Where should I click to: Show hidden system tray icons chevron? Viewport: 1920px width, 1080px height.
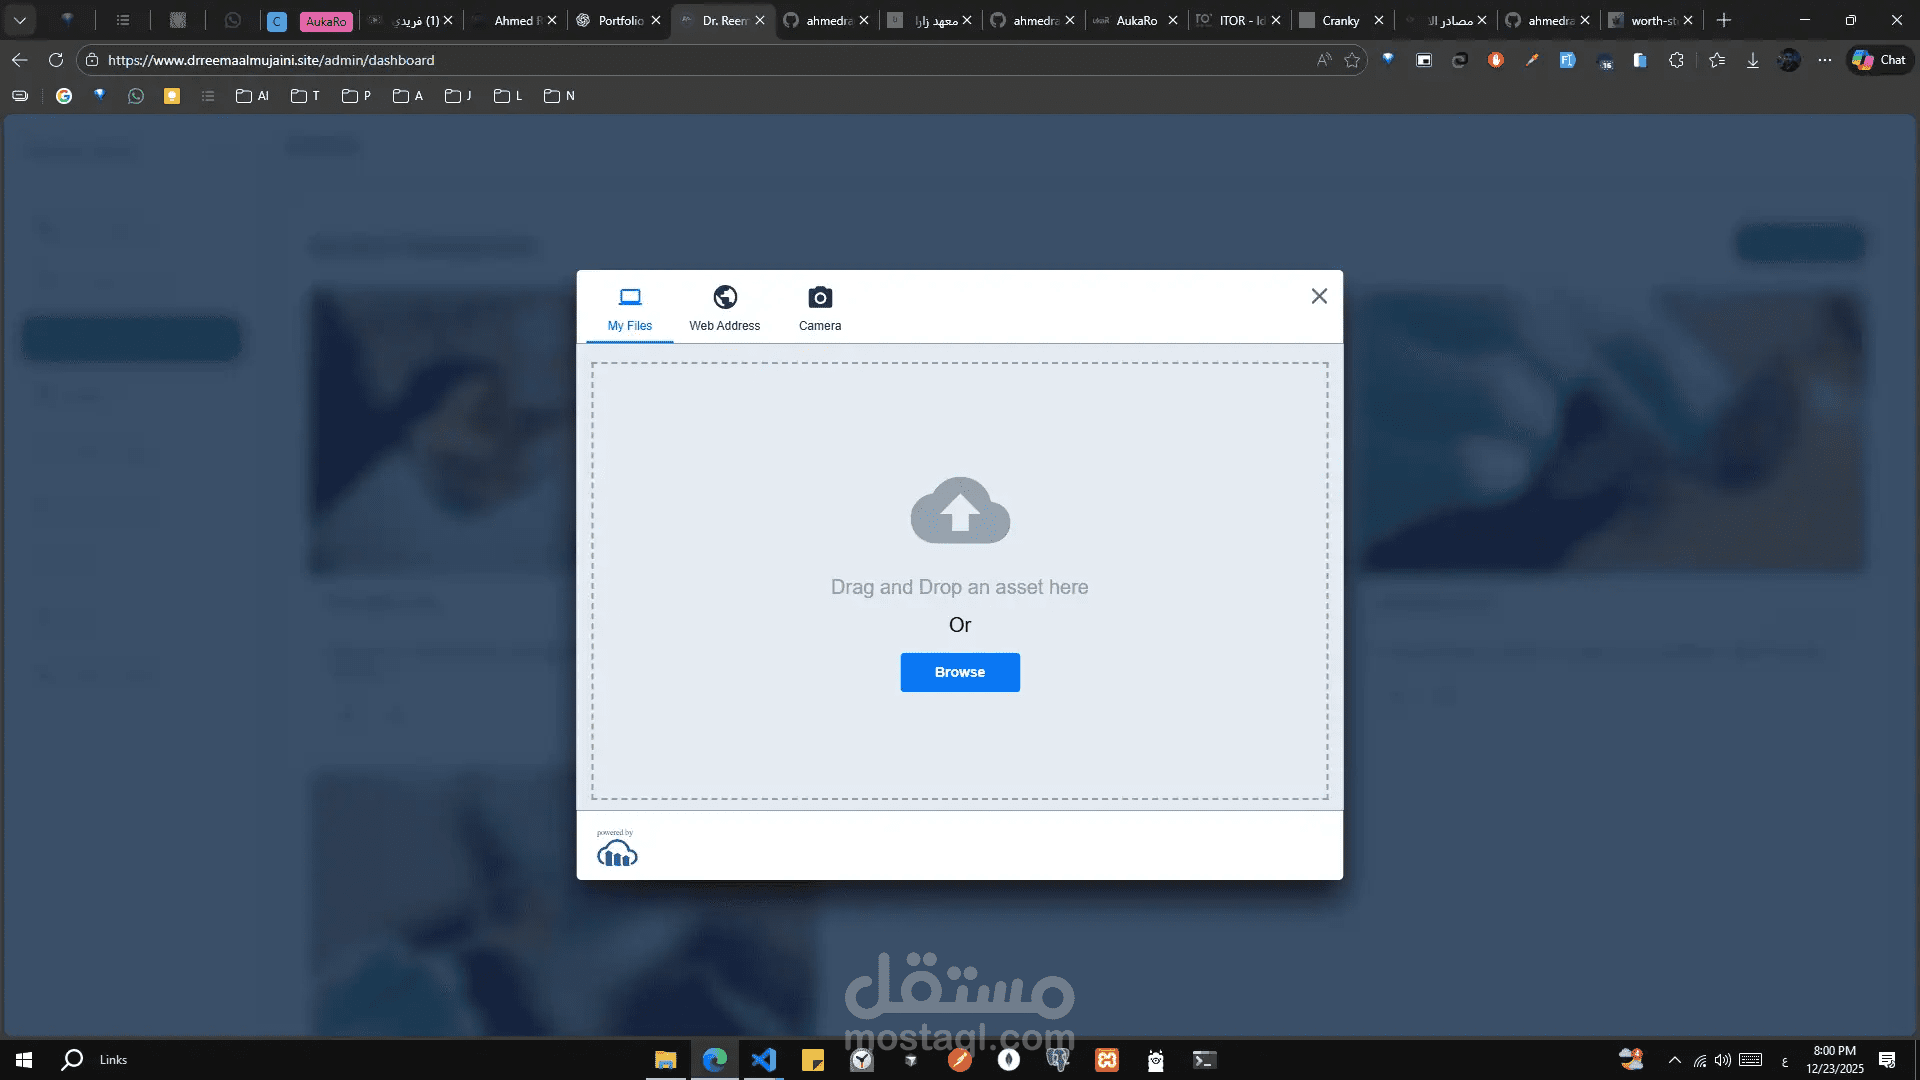(1674, 1060)
